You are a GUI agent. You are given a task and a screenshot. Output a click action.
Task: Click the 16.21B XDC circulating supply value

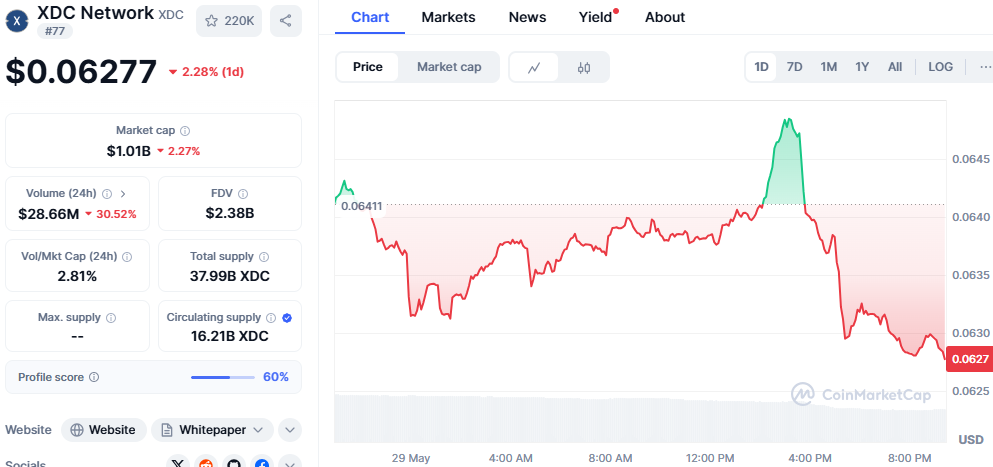click(x=230, y=336)
